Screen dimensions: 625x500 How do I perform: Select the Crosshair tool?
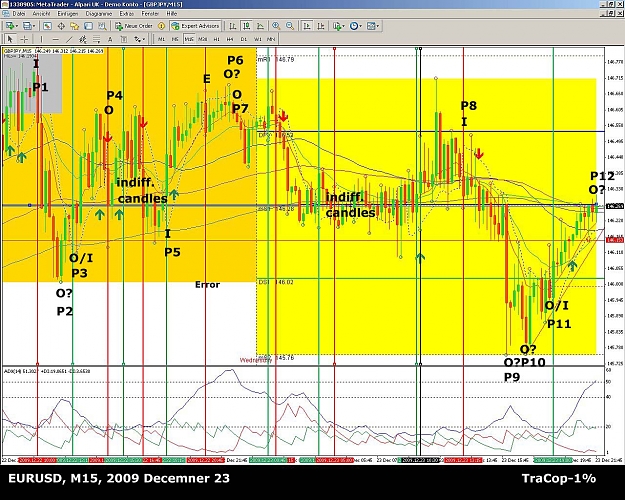24,39
